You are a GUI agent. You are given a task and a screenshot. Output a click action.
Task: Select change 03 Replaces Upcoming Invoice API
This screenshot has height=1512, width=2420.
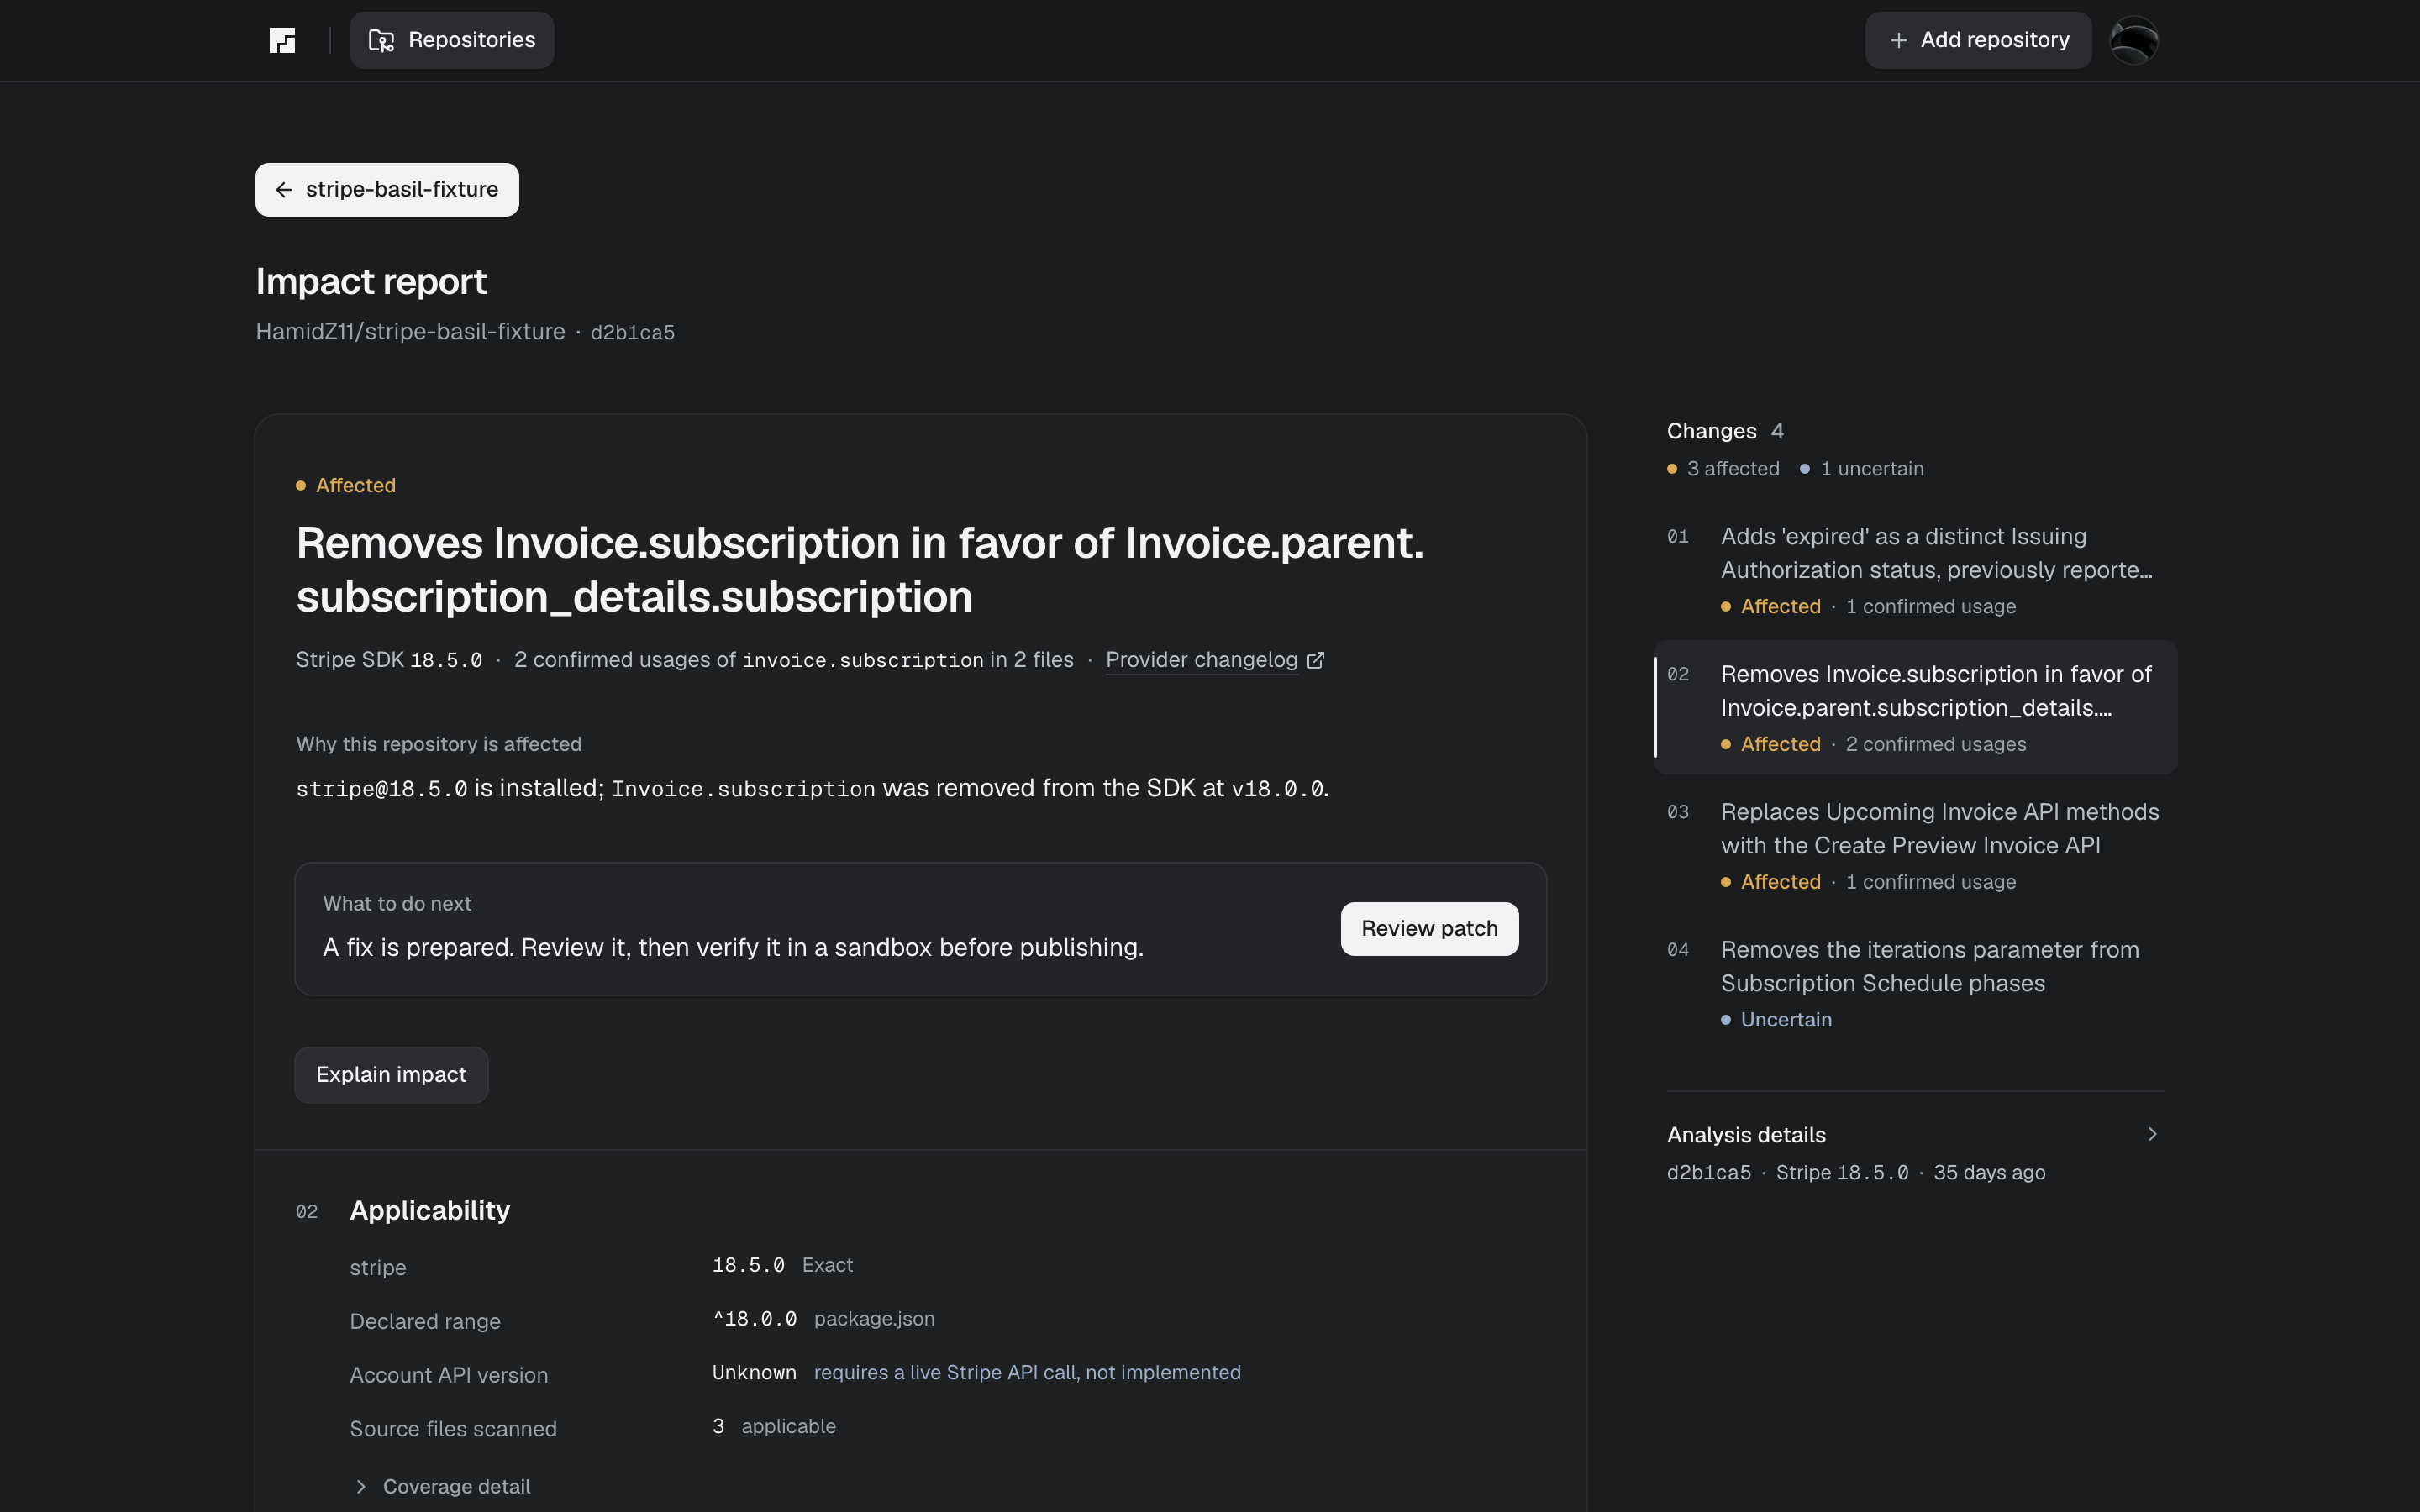[1915, 845]
